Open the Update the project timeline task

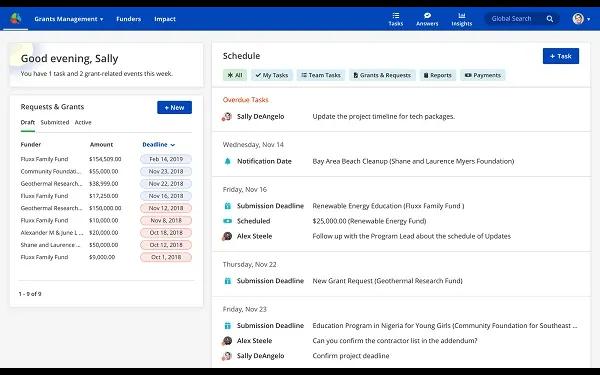pyautogui.click(x=384, y=116)
